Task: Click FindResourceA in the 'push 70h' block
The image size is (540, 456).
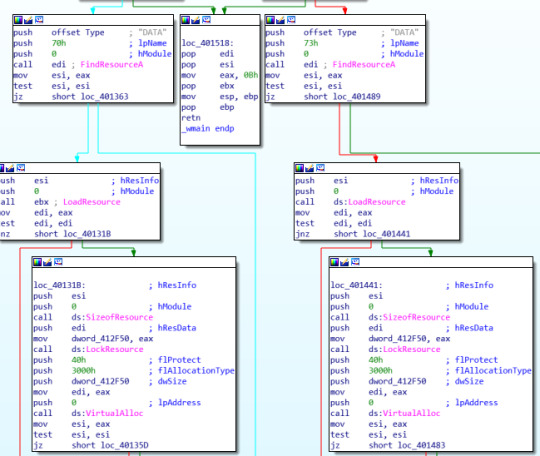Action: [x=112, y=64]
